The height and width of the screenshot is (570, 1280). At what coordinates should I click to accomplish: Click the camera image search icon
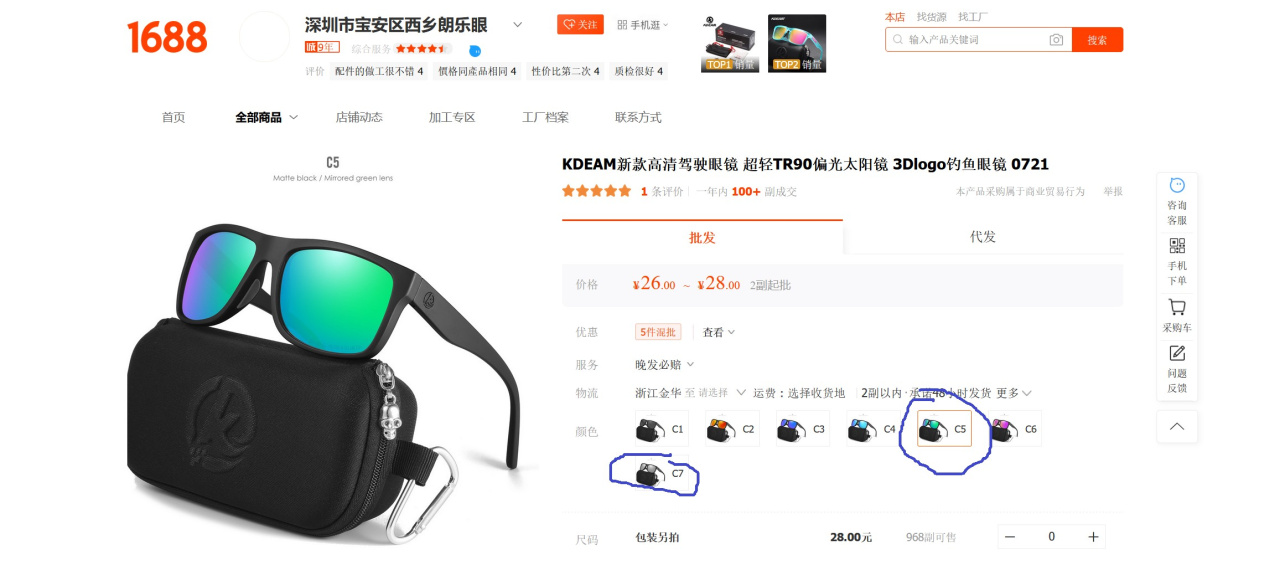pyautogui.click(x=1056, y=40)
